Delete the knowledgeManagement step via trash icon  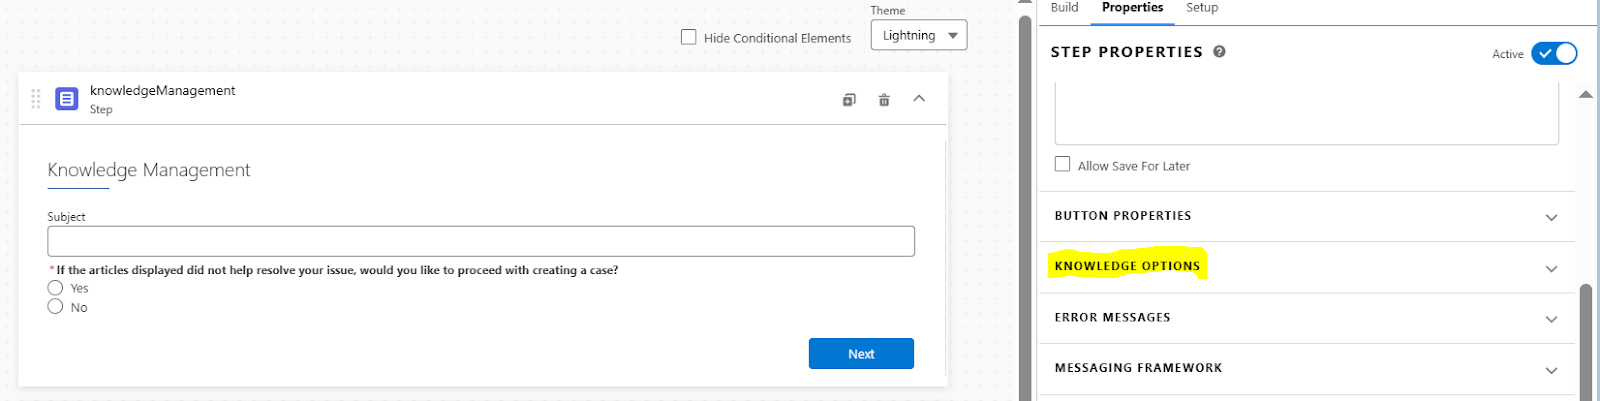(884, 100)
